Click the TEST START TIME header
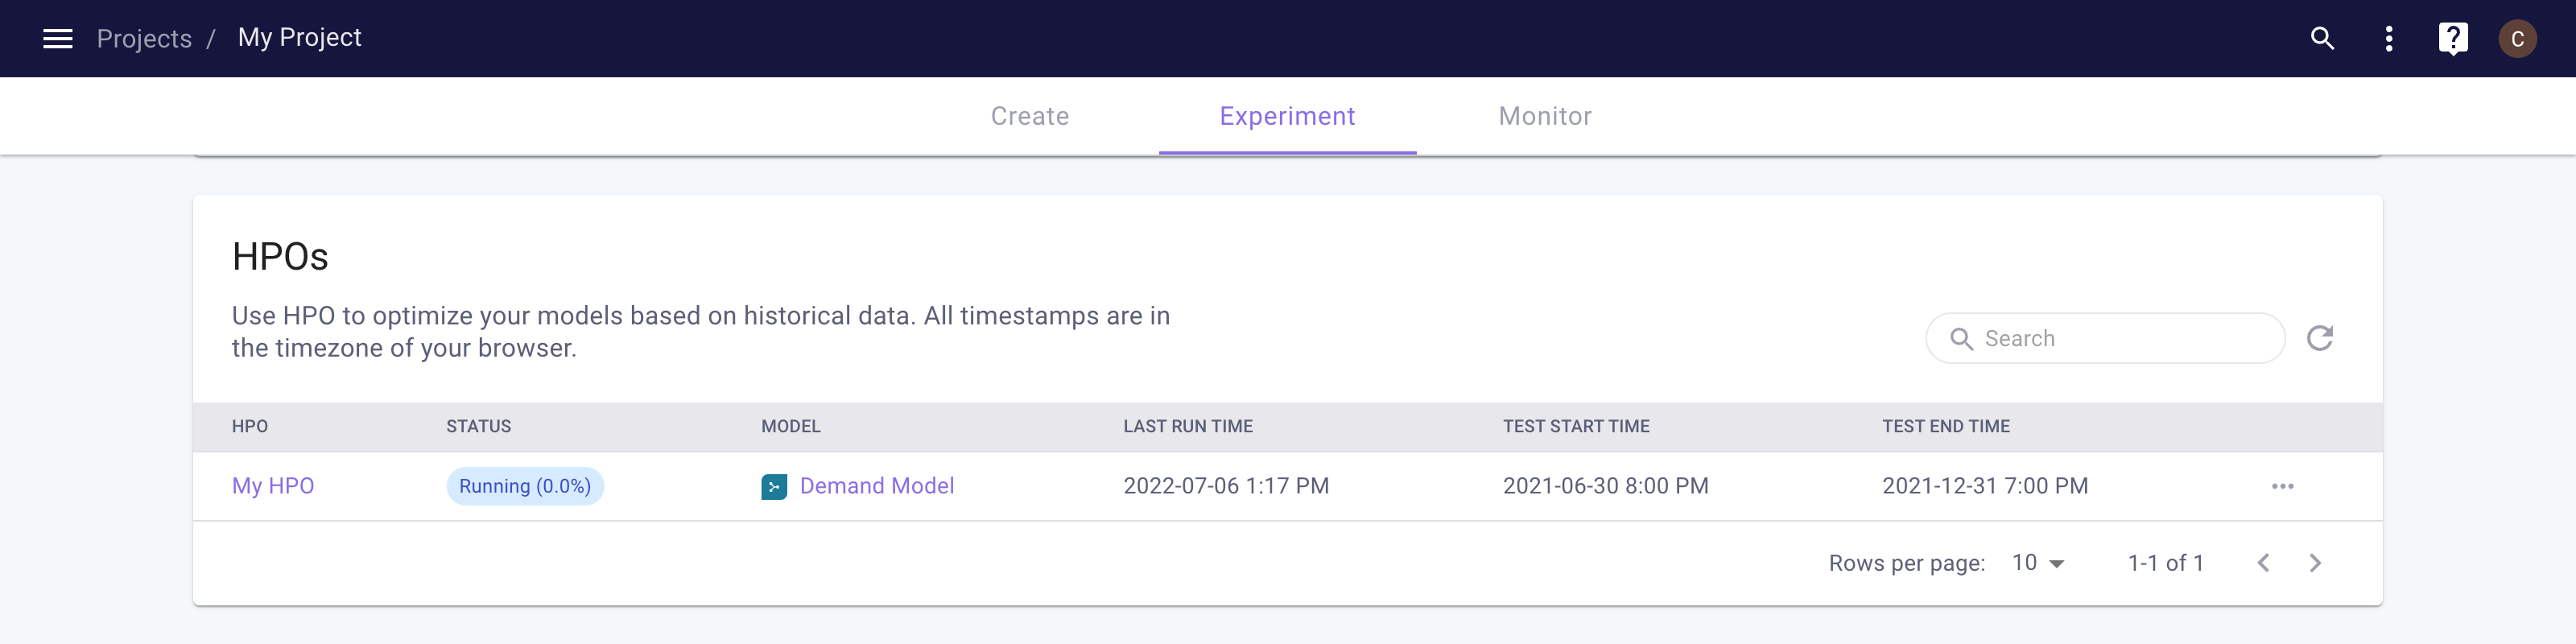2576x644 pixels. click(x=1576, y=426)
